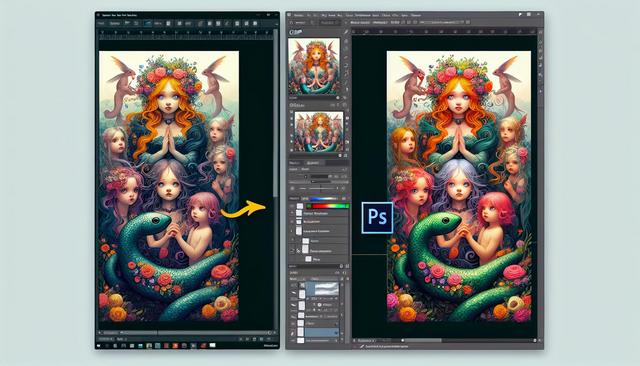
Task: Select the top navigator preview thumbnail in Photoshop panel
Action: click(x=314, y=67)
